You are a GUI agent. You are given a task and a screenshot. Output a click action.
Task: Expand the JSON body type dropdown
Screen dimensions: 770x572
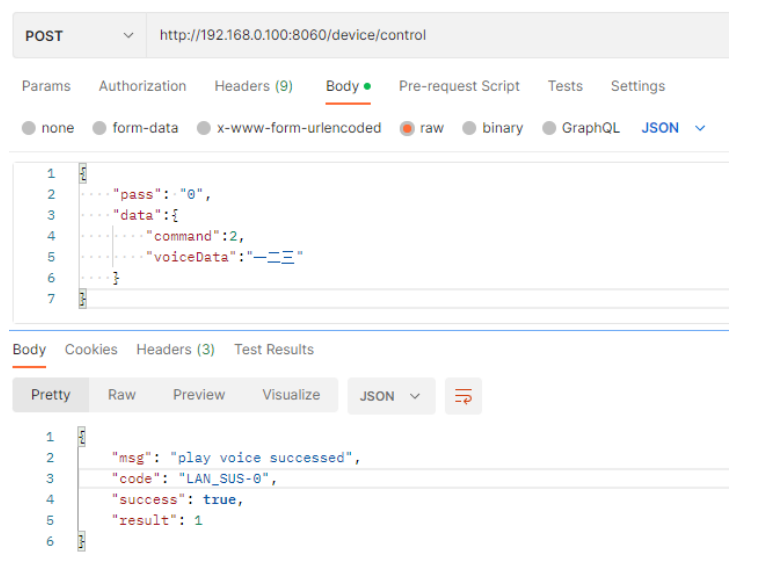point(673,128)
